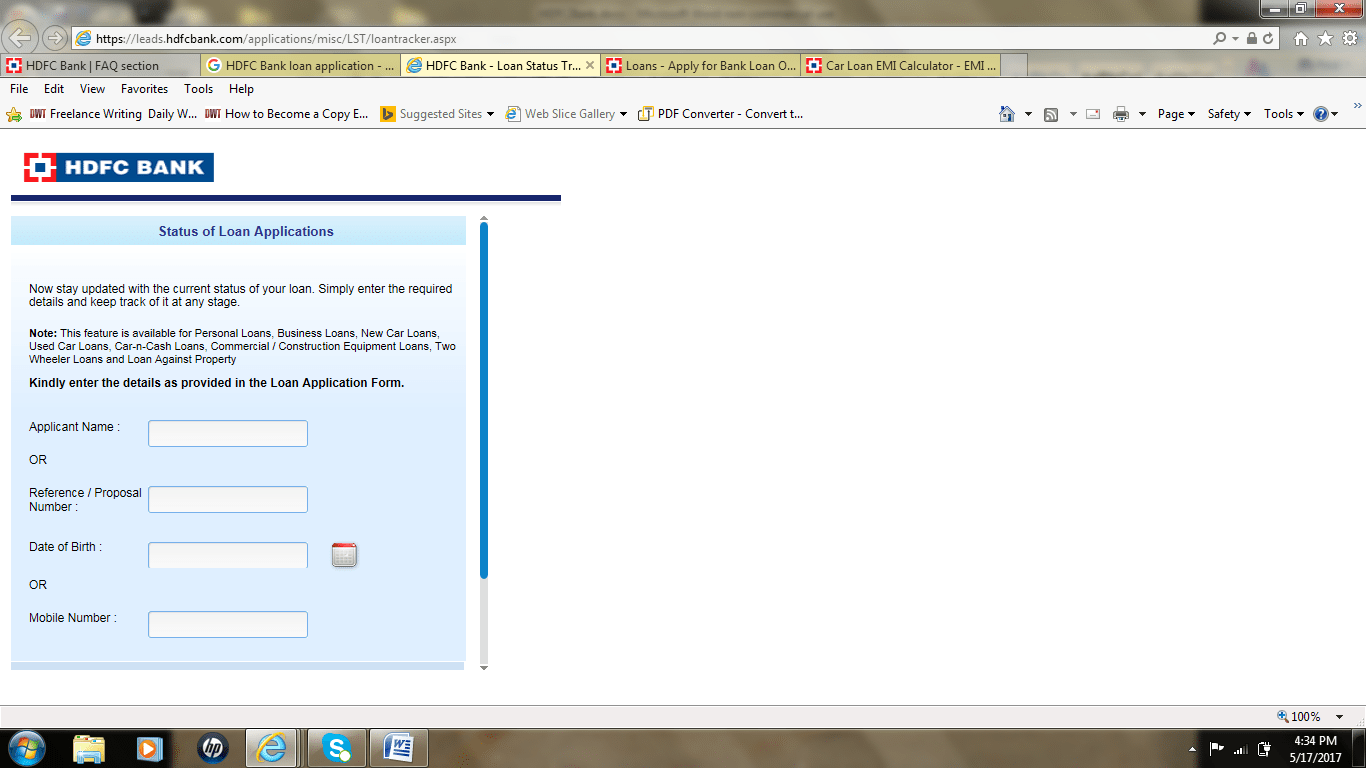Open the Help icon dropdown arrow
1366x768 pixels.
[x=1335, y=114]
